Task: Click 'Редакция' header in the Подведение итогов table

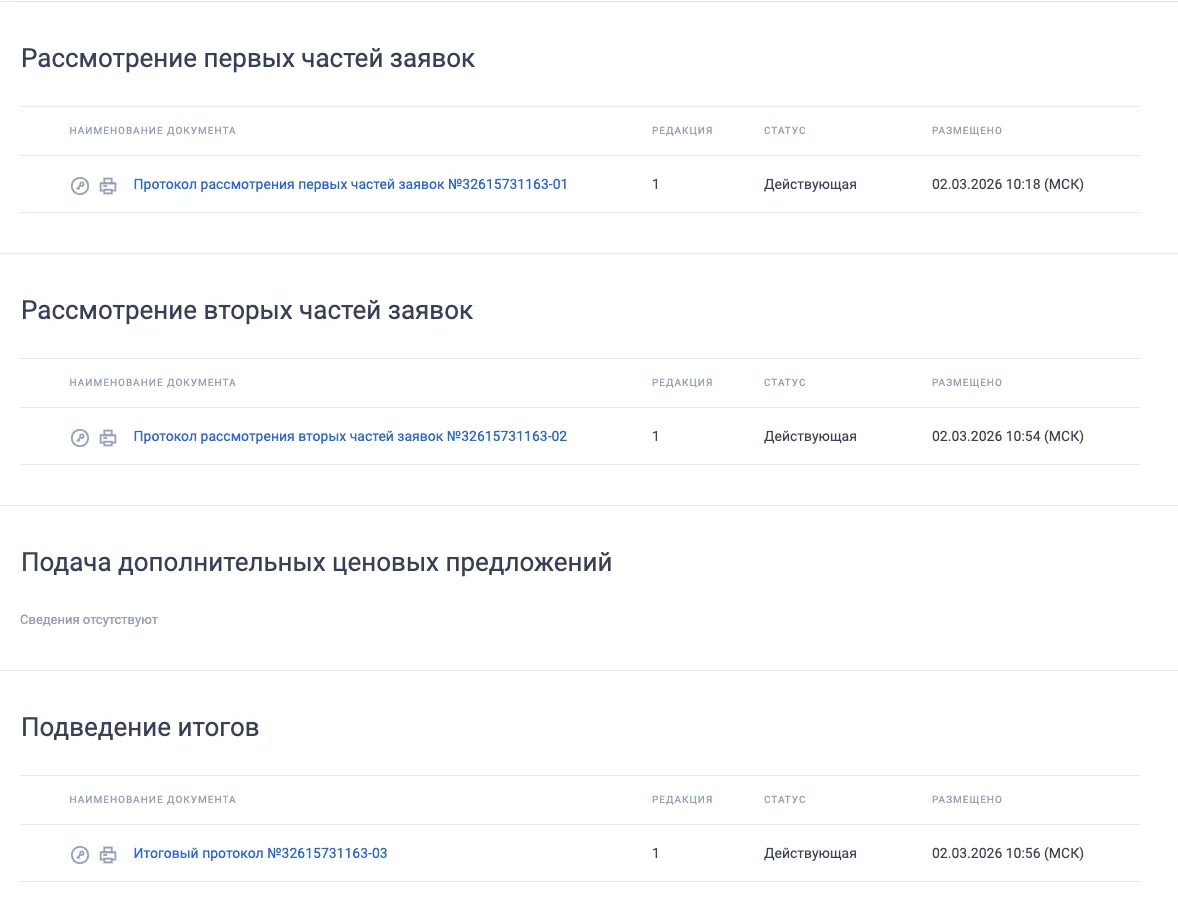Action: [x=682, y=800]
